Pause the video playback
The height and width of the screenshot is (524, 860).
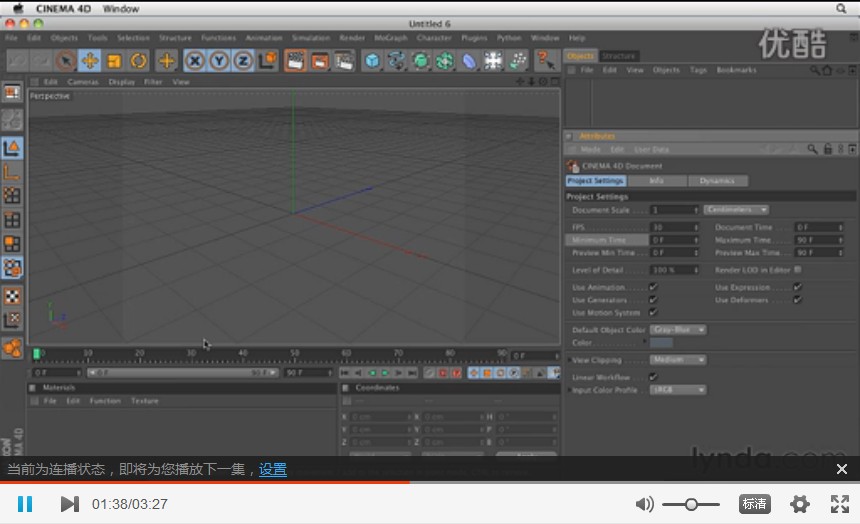25,504
